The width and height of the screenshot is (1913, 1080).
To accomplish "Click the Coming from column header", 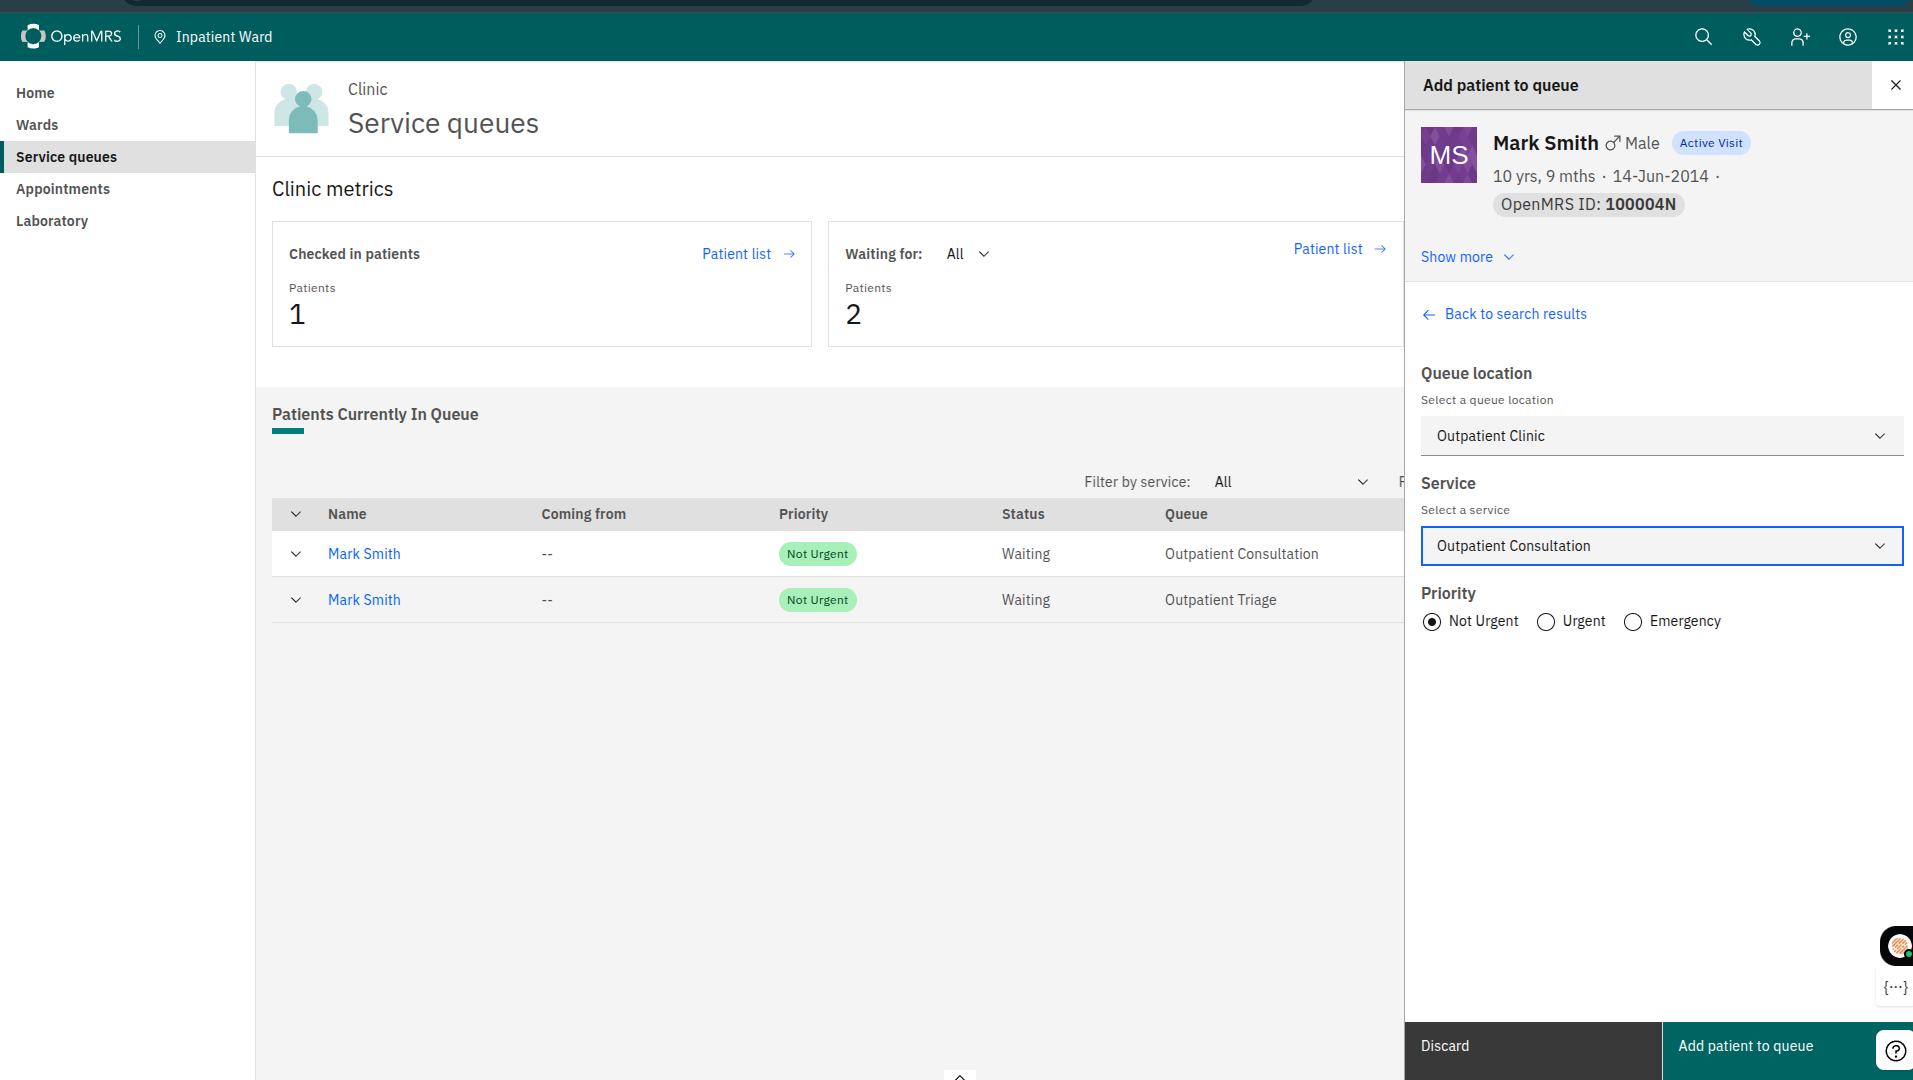I will pos(583,514).
